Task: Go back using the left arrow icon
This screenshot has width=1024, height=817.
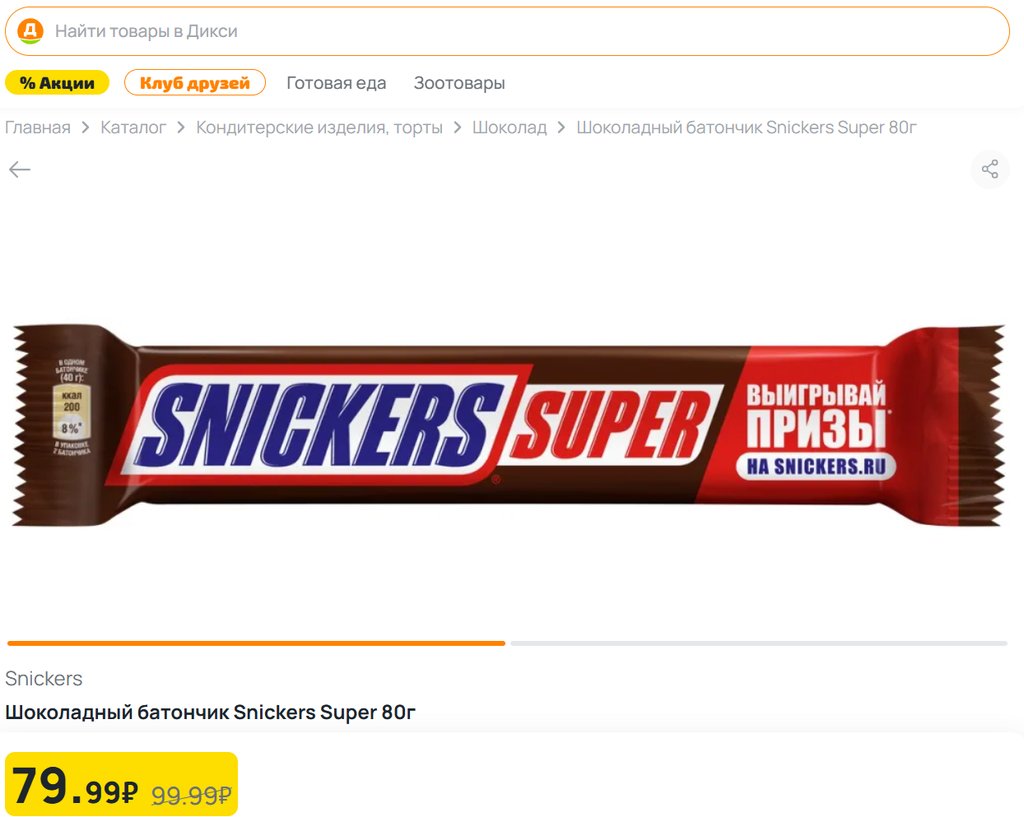Action: pyautogui.click(x=20, y=170)
